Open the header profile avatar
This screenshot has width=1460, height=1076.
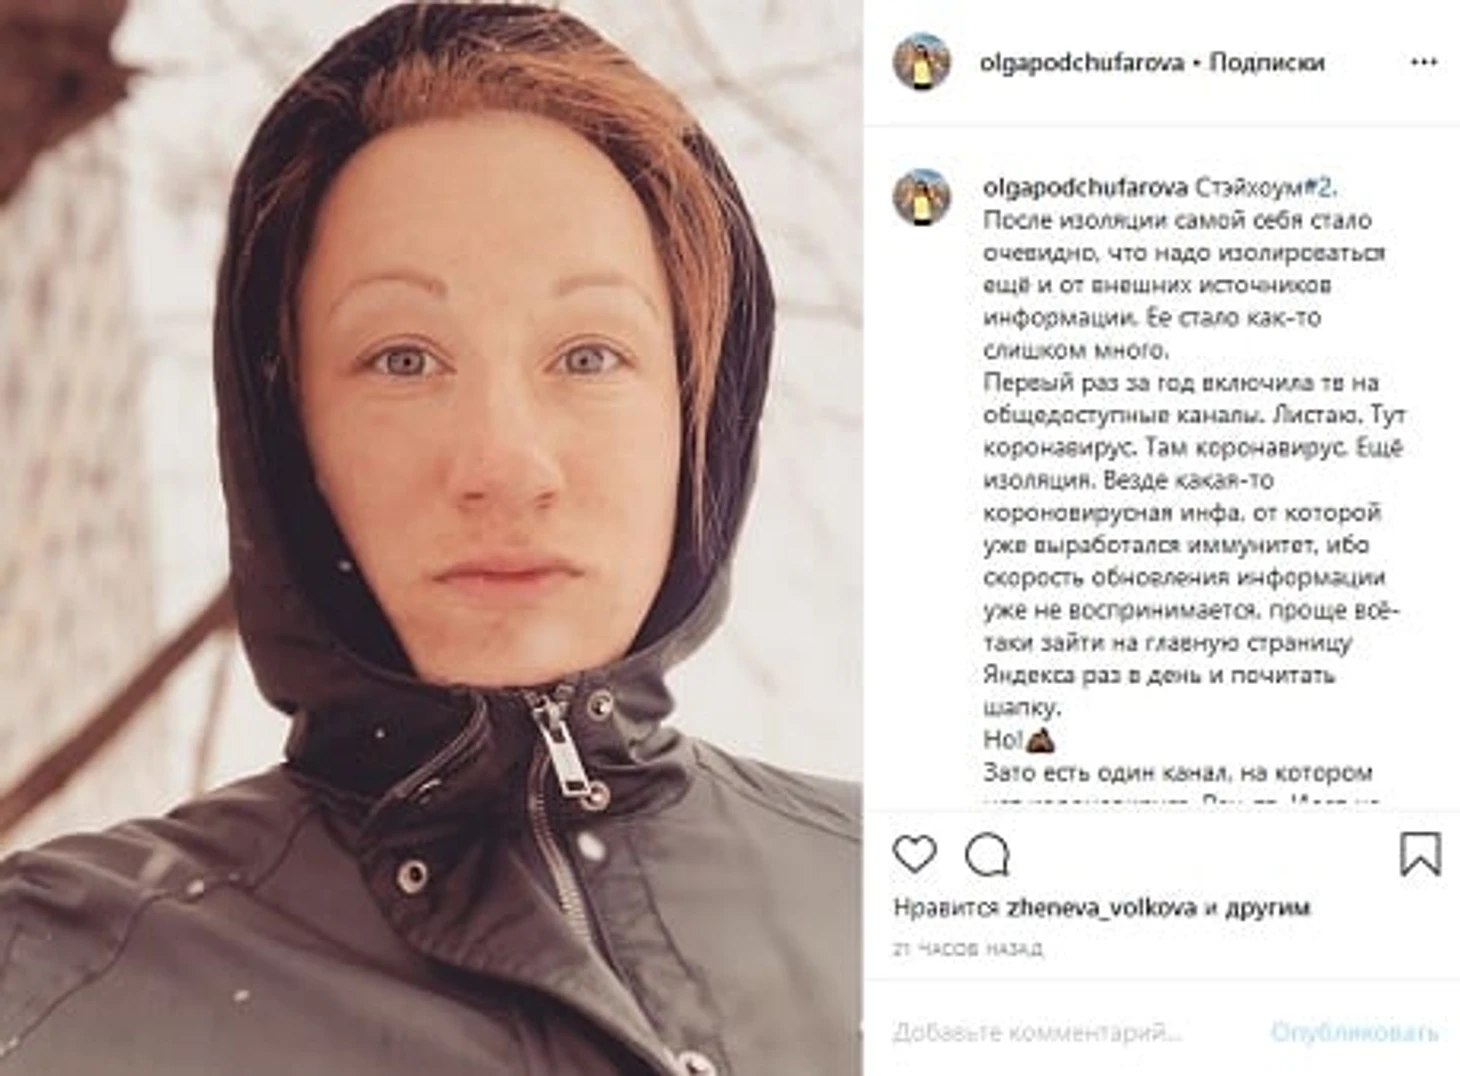pos(921,62)
